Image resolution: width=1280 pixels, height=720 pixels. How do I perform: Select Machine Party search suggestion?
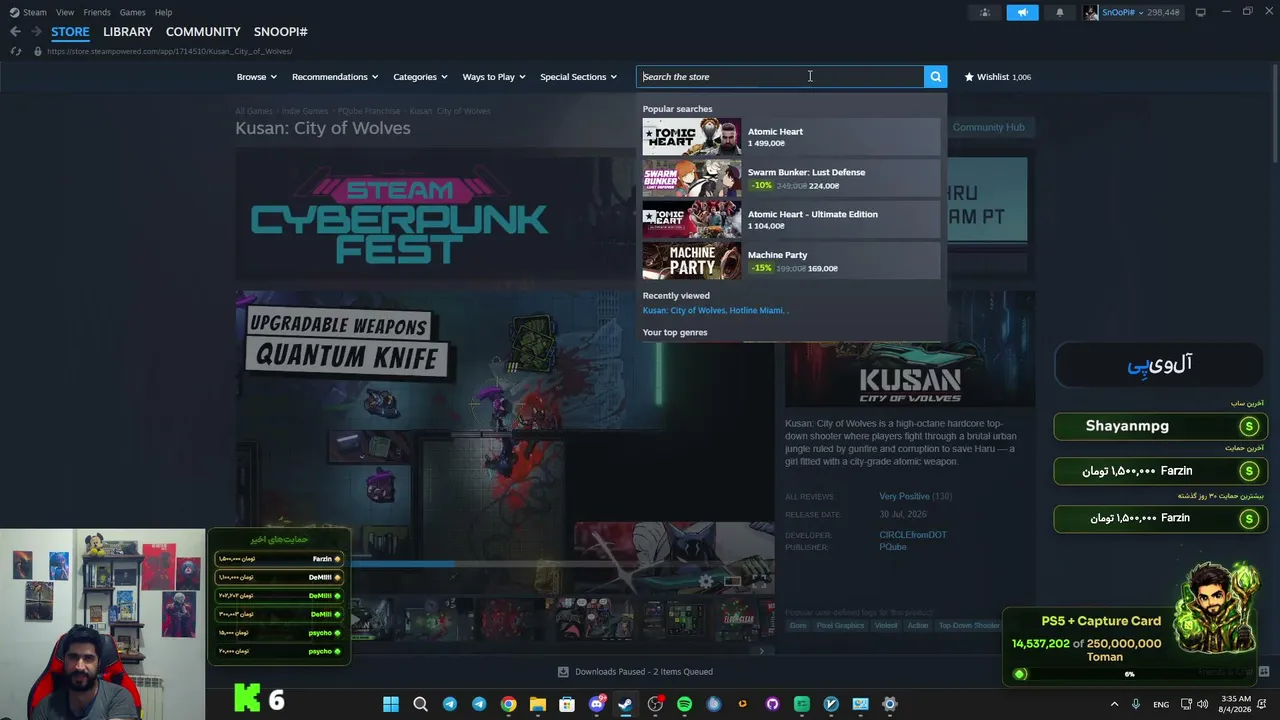[x=791, y=261]
